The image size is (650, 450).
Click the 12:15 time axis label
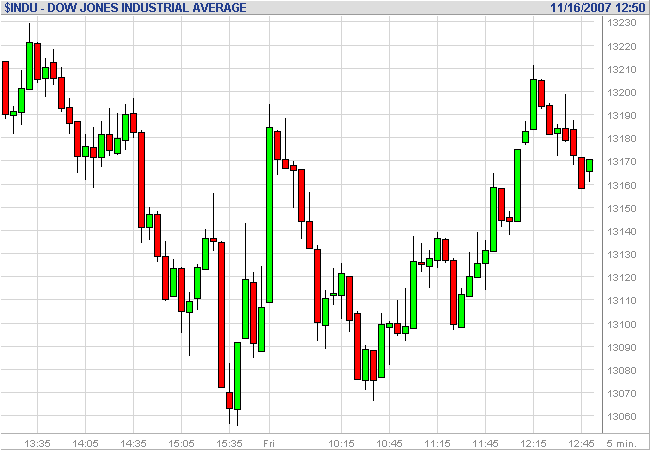tap(534, 443)
